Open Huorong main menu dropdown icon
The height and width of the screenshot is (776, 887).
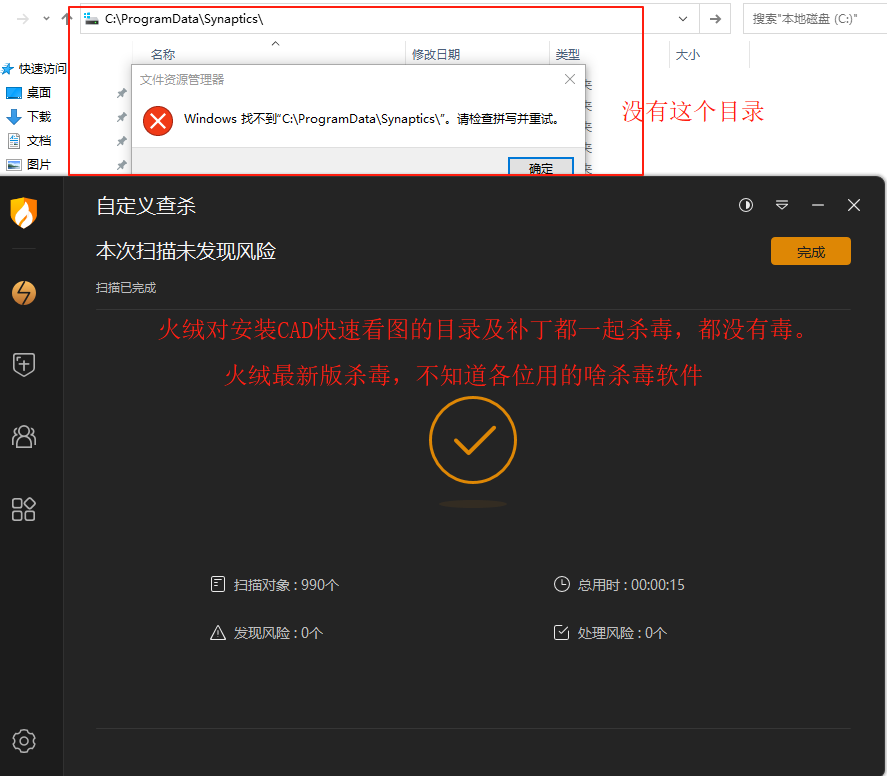[x=782, y=205]
